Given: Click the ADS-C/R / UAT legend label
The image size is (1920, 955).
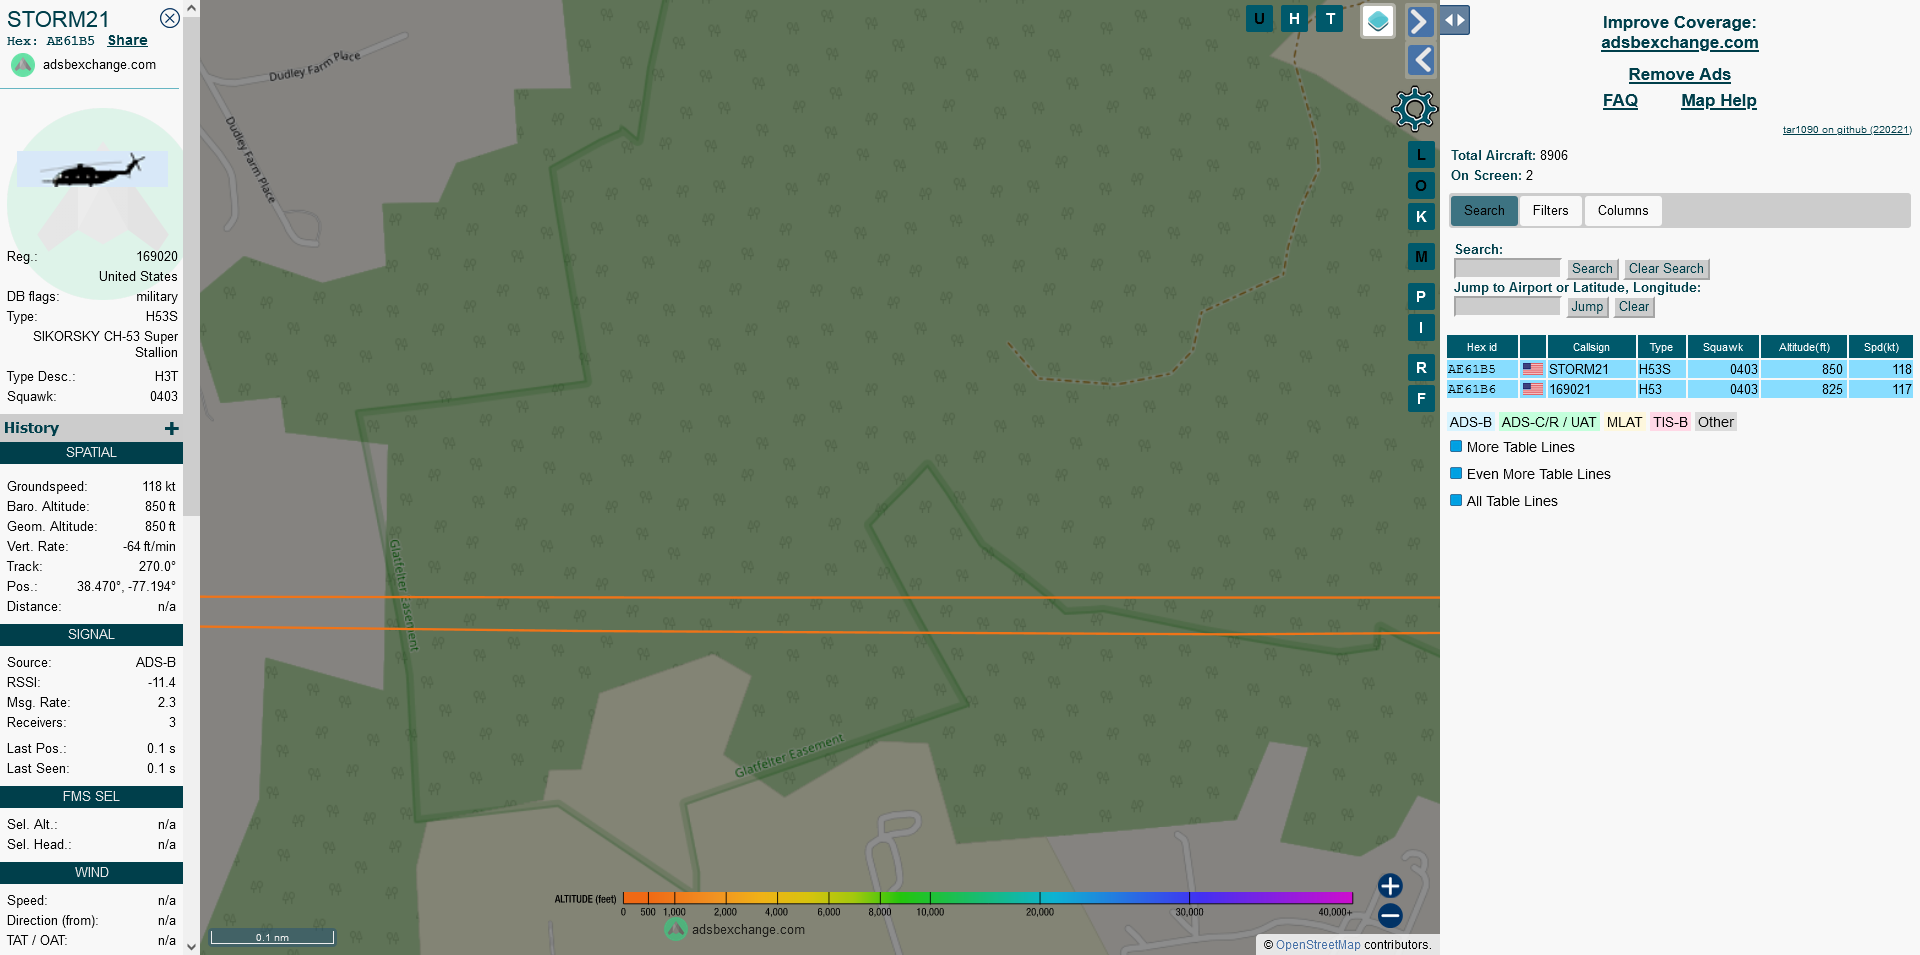Looking at the screenshot, I should coord(1548,422).
